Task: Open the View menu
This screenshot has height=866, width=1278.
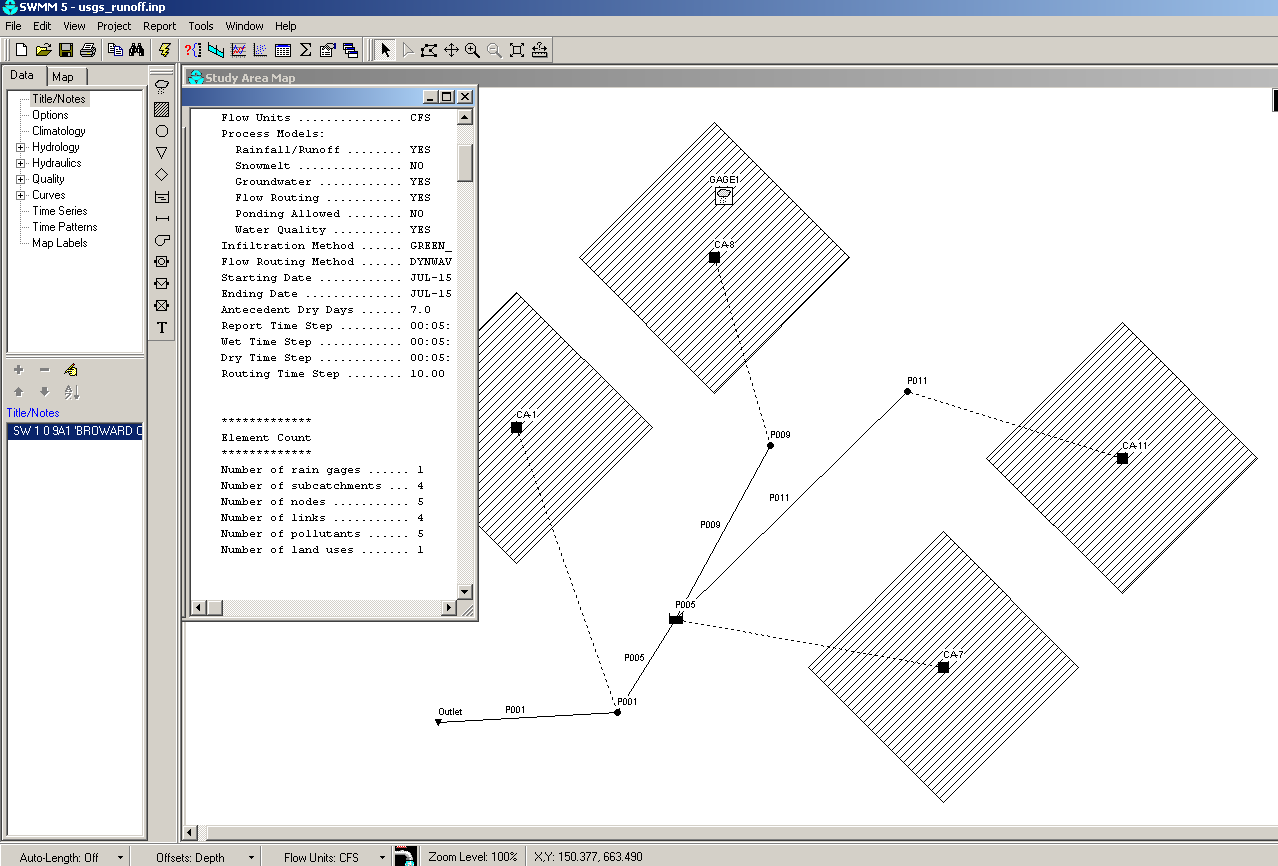Action: click(x=74, y=26)
